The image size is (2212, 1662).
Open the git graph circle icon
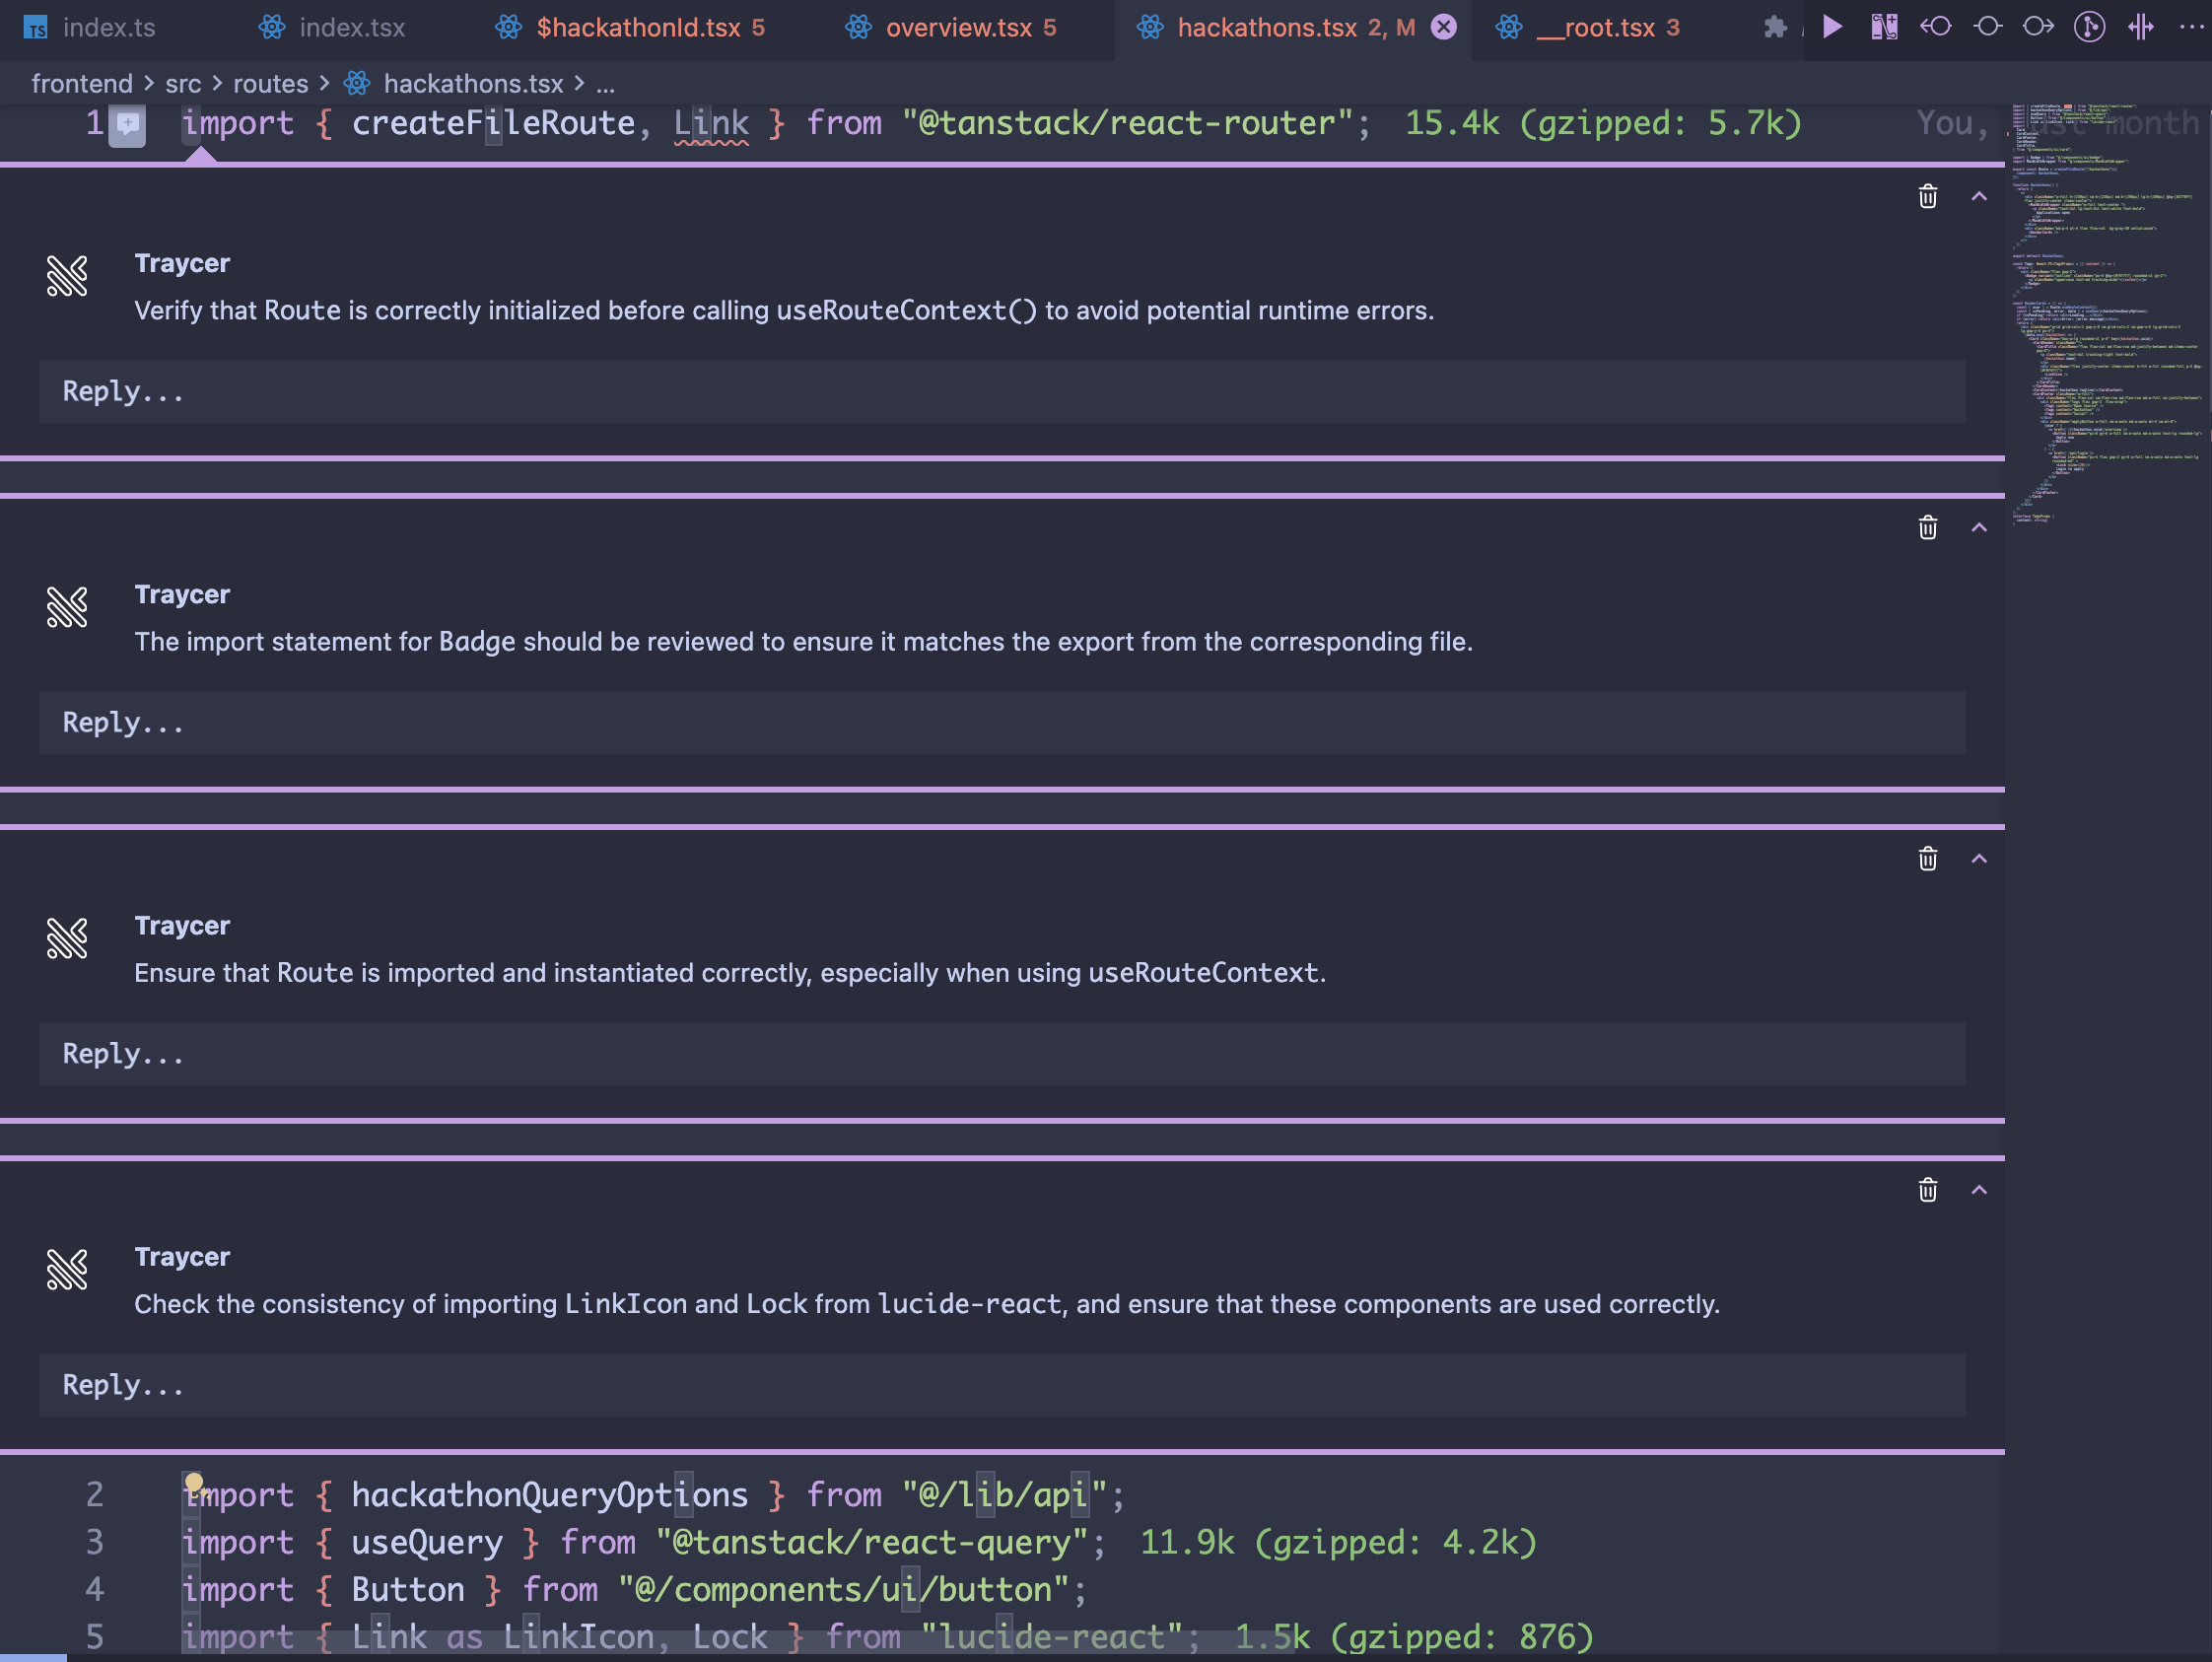(x=2089, y=27)
